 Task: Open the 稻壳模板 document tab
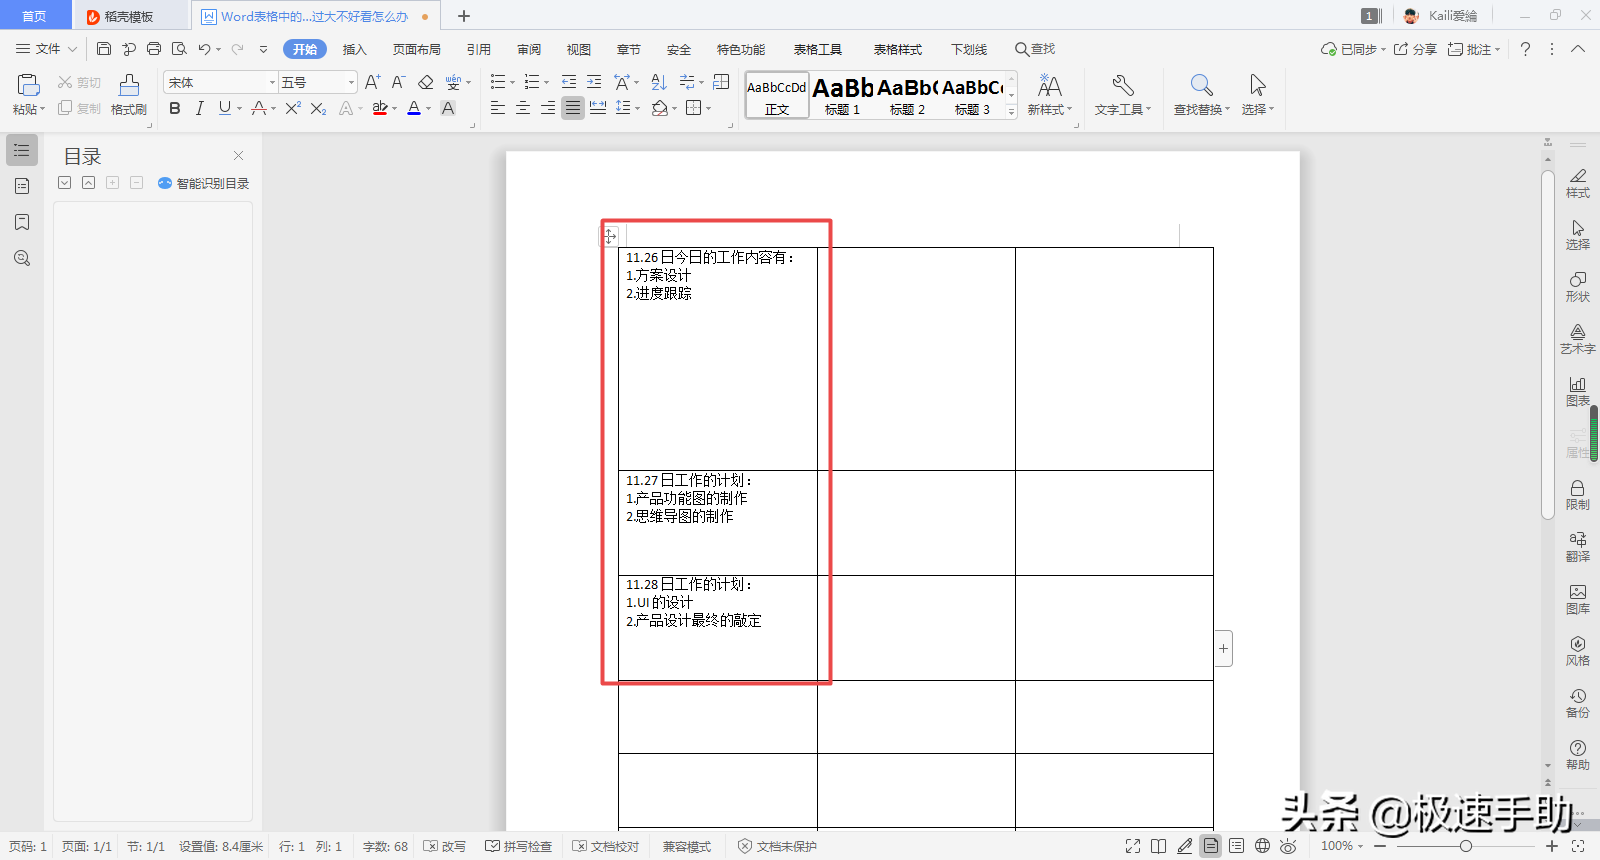pyautogui.click(x=128, y=16)
